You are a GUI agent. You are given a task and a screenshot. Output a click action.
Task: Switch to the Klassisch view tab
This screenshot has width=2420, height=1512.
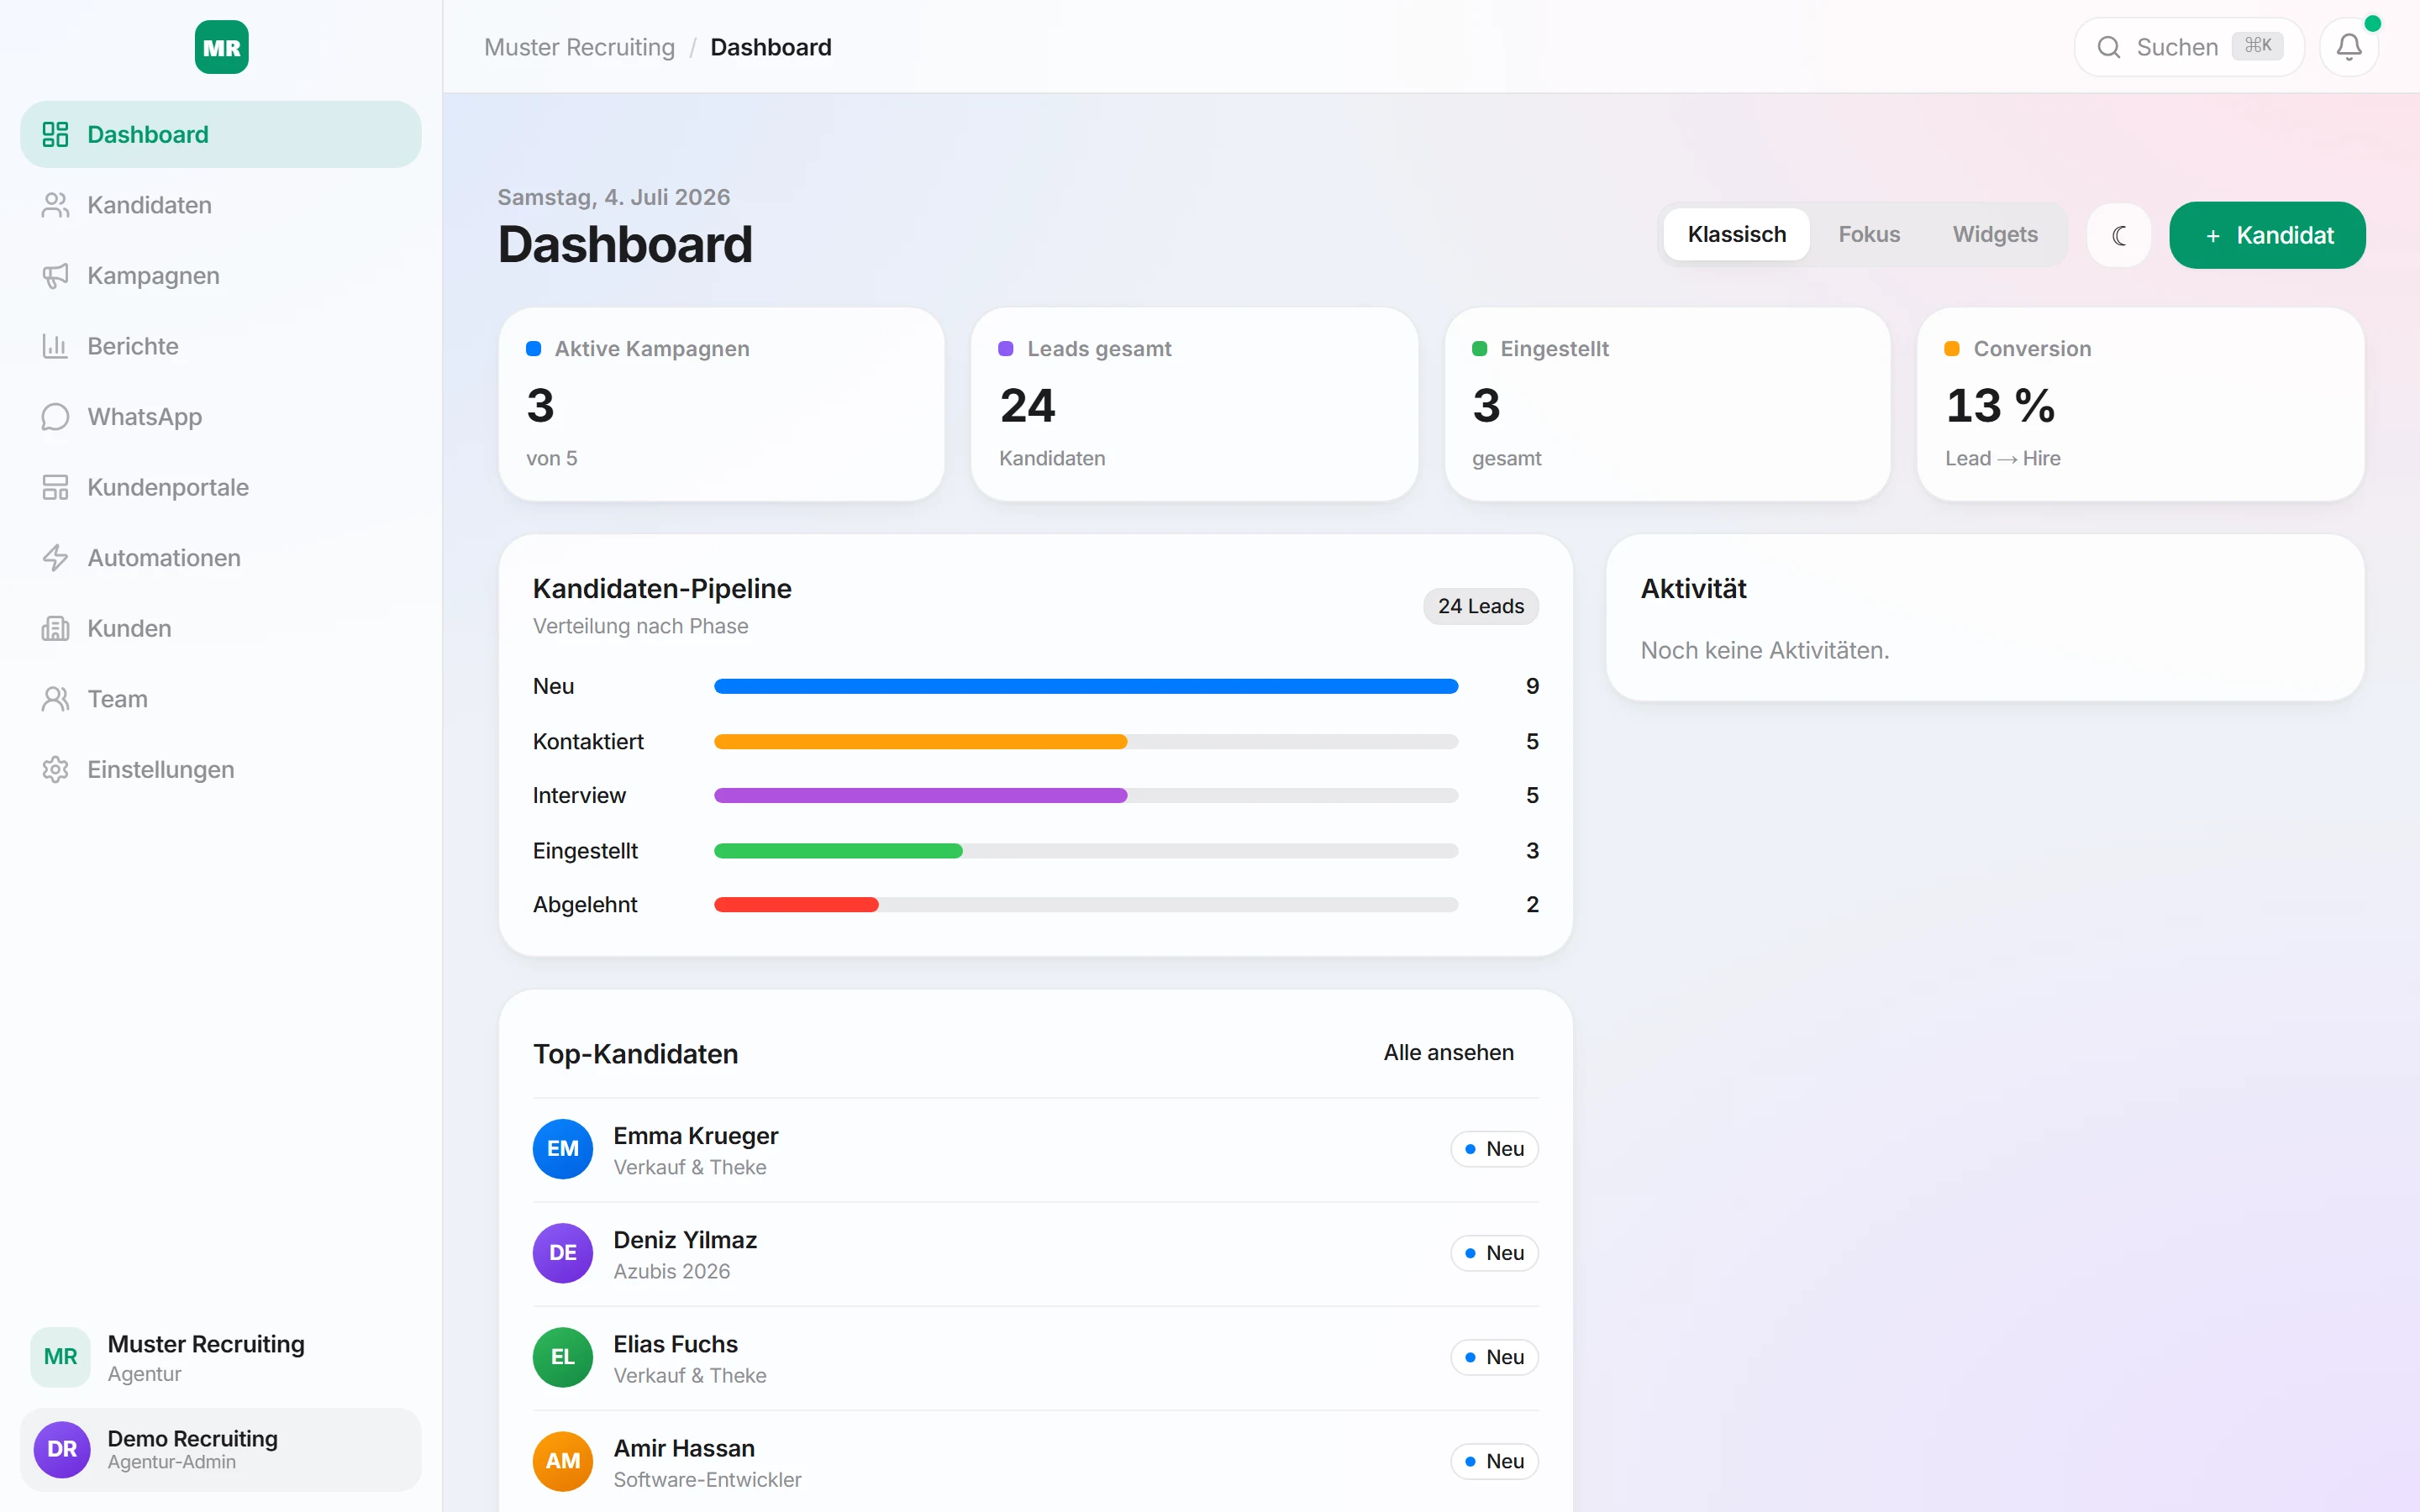(1736, 234)
